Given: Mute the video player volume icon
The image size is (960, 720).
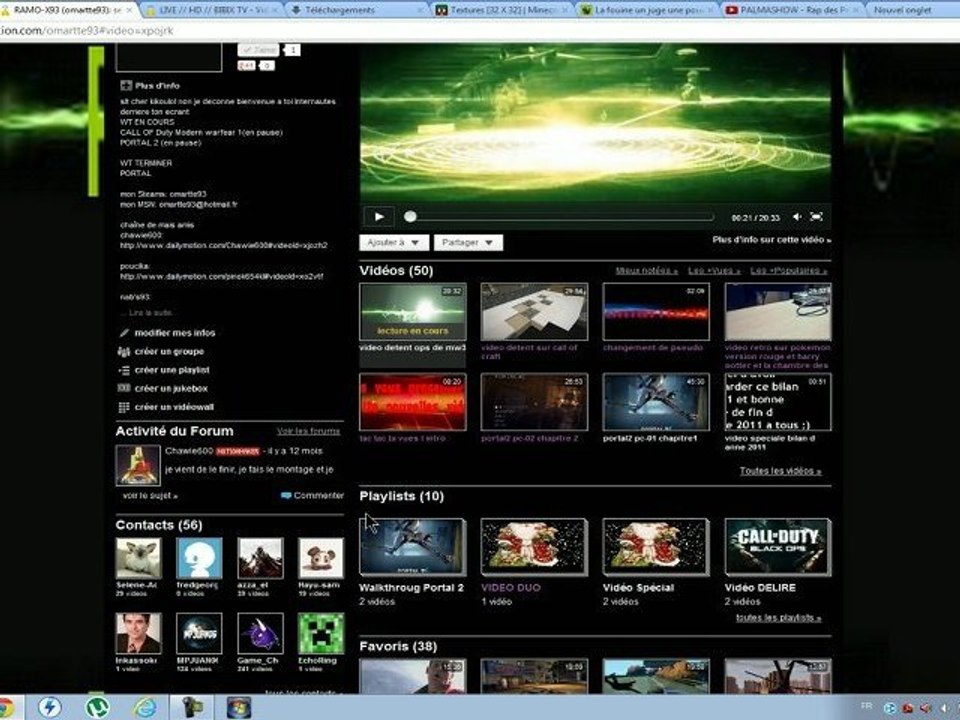Looking at the screenshot, I should (x=797, y=217).
